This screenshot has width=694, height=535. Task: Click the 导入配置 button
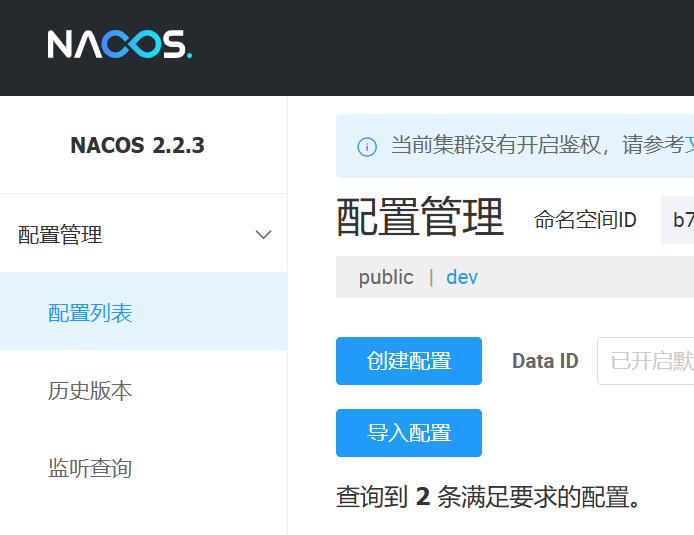(x=409, y=433)
